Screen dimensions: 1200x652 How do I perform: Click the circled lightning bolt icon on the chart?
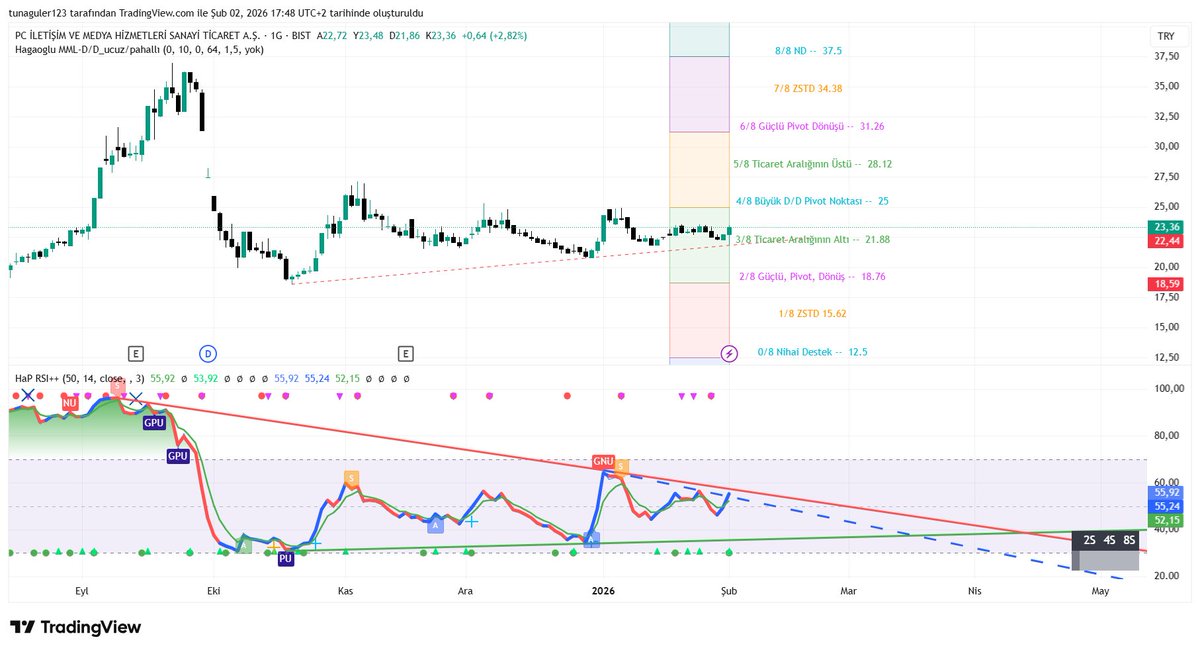point(729,354)
